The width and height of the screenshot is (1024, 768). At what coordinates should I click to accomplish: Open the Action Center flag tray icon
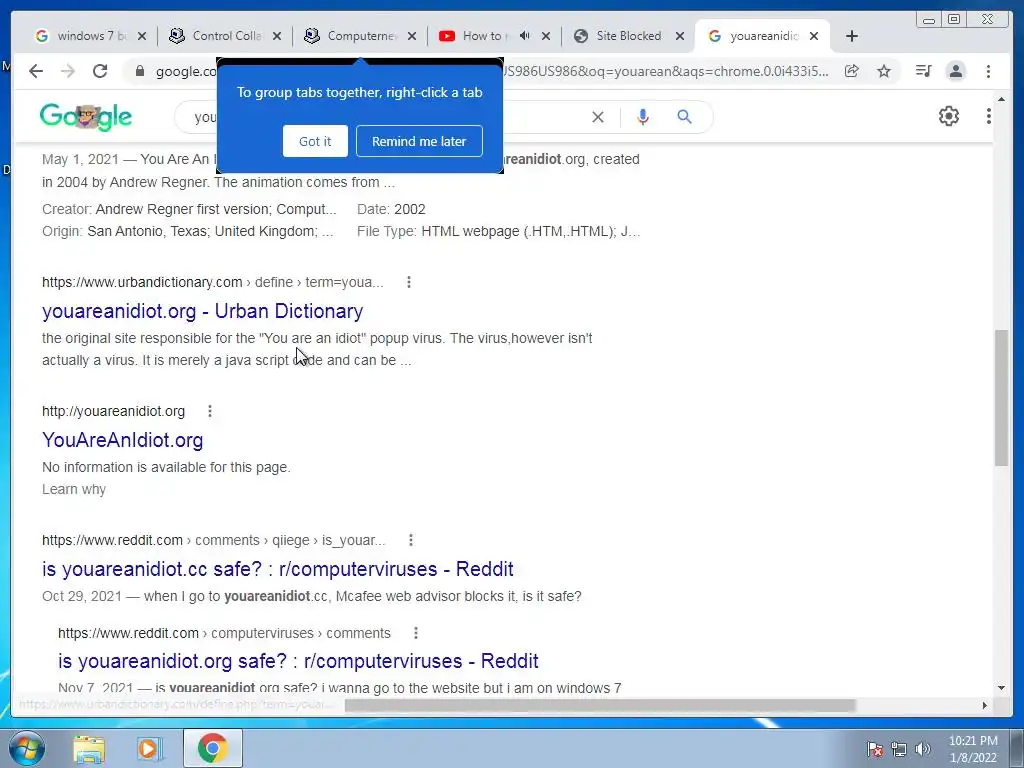tap(874, 749)
